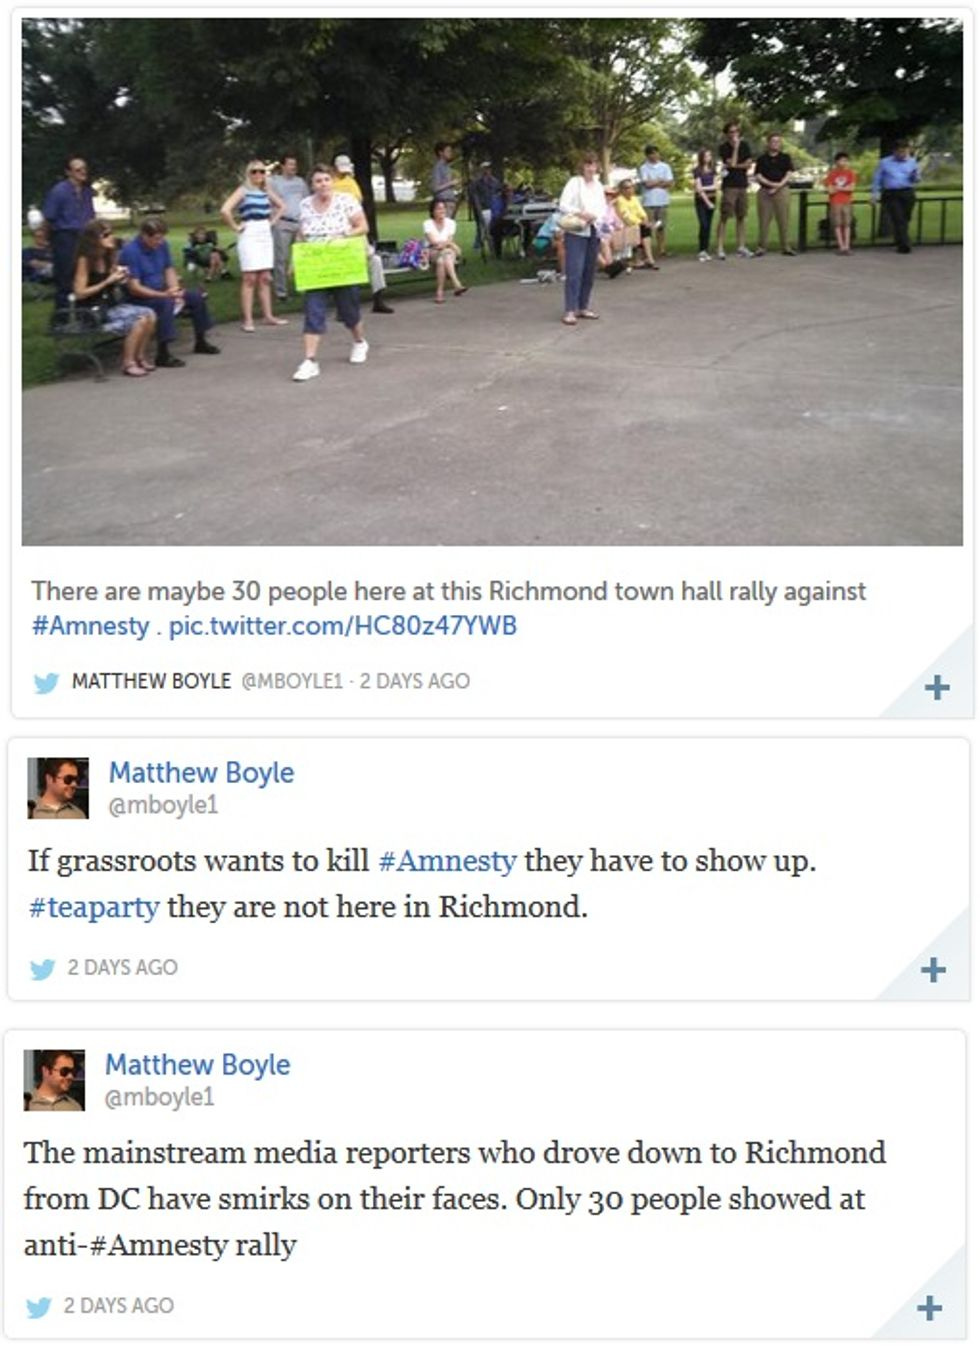Click the 2 DAYS AGO timestamp in photo credit
The image size is (980, 1359).
[x=415, y=681]
